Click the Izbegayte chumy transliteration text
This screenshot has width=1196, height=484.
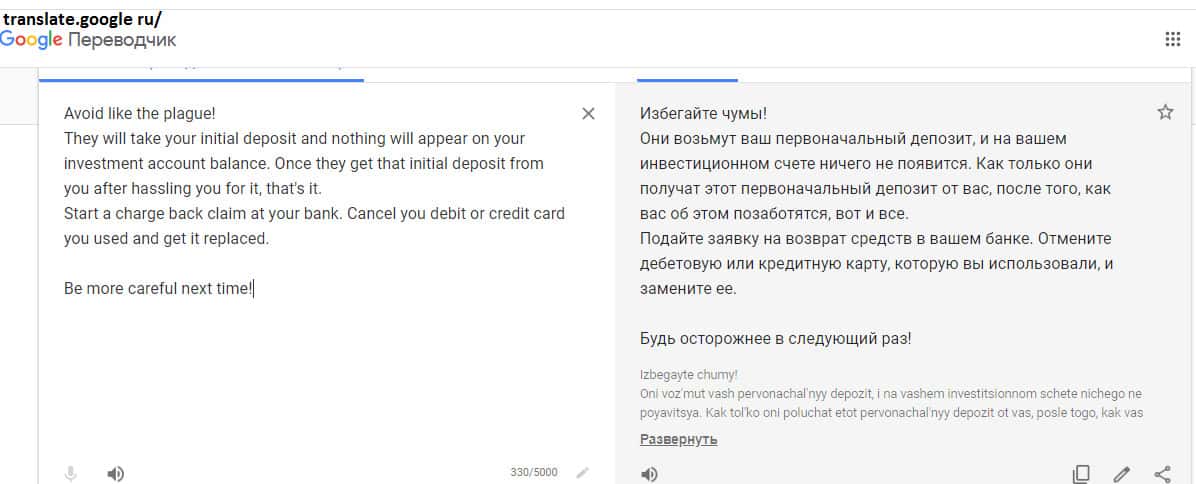pos(688,375)
